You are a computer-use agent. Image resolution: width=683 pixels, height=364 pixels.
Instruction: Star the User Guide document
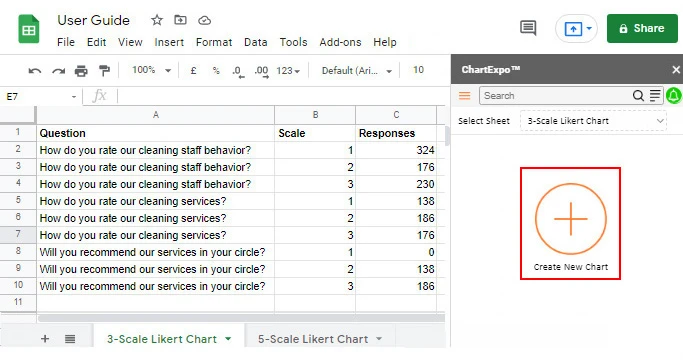[157, 20]
